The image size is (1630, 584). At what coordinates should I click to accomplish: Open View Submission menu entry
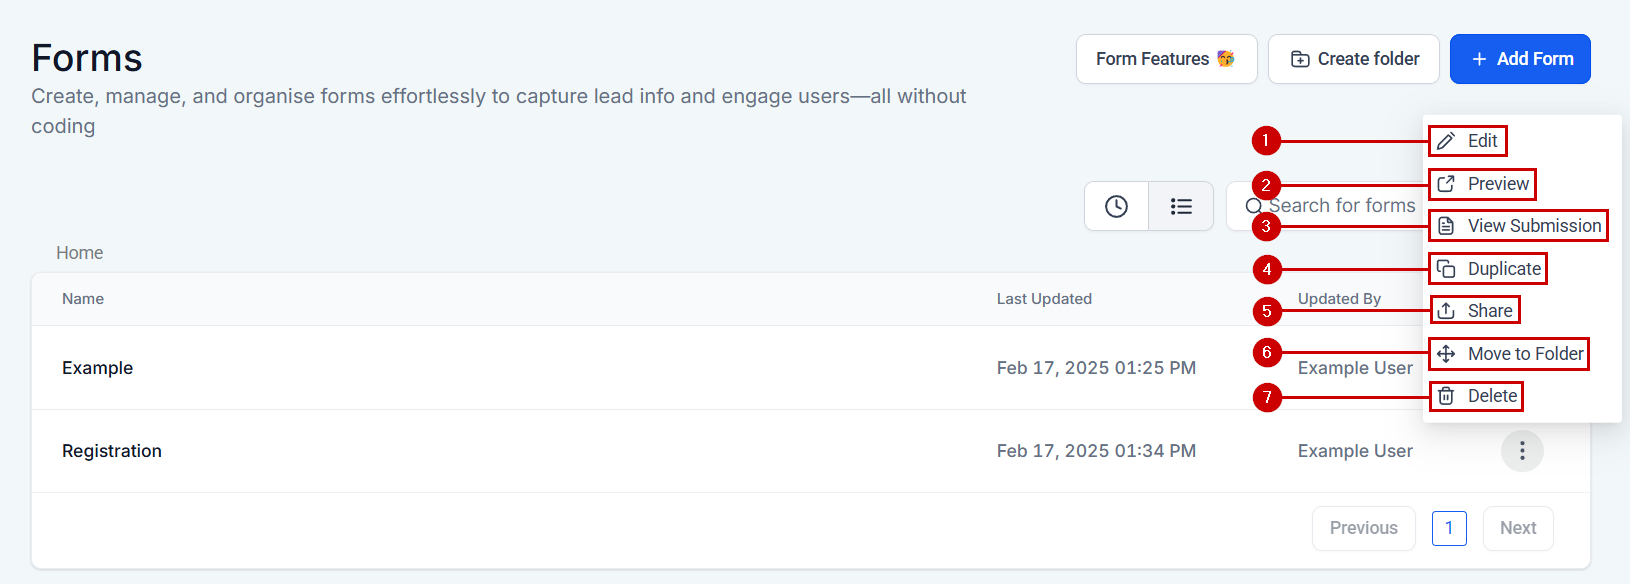click(x=1518, y=226)
